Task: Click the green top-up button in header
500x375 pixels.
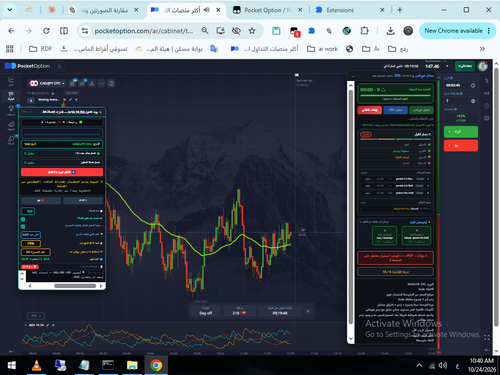Action: pyautogui.click(x=465, y=66)
